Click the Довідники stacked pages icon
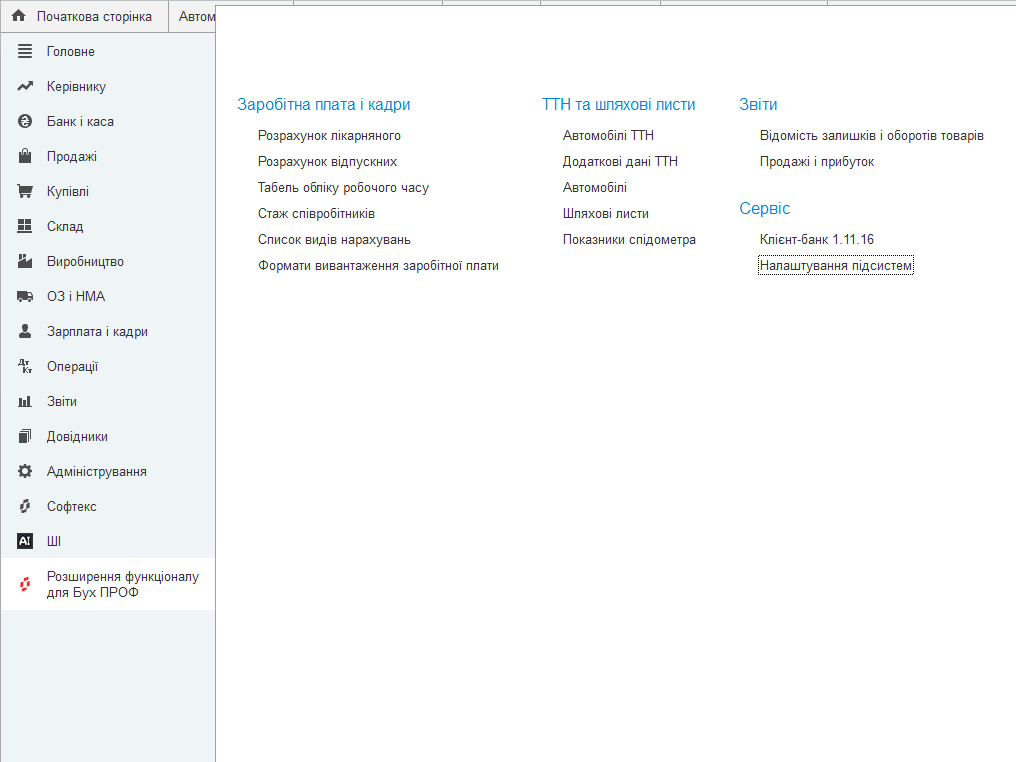The image size is (1016, 762). pos(25,436)
